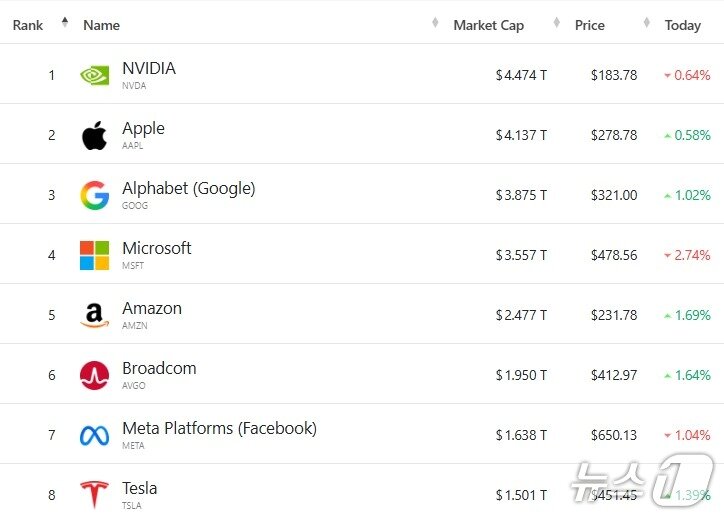Sort by the Market Cap header
This screenshot has height=517, width=724.
point(488,25)
